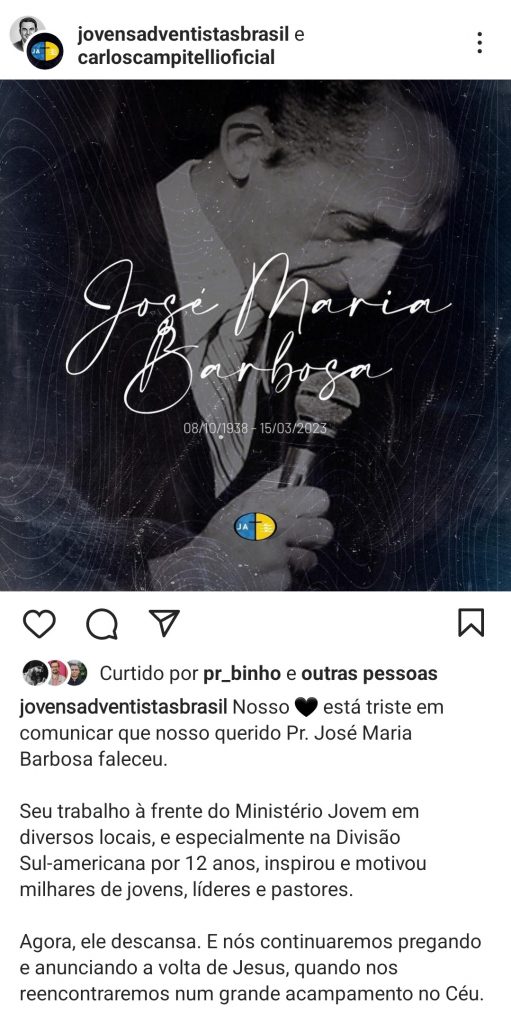
Task: Tap jovensadventistasbrasil username in the caption
Action: pyautogui.click(x=124, y=707)
